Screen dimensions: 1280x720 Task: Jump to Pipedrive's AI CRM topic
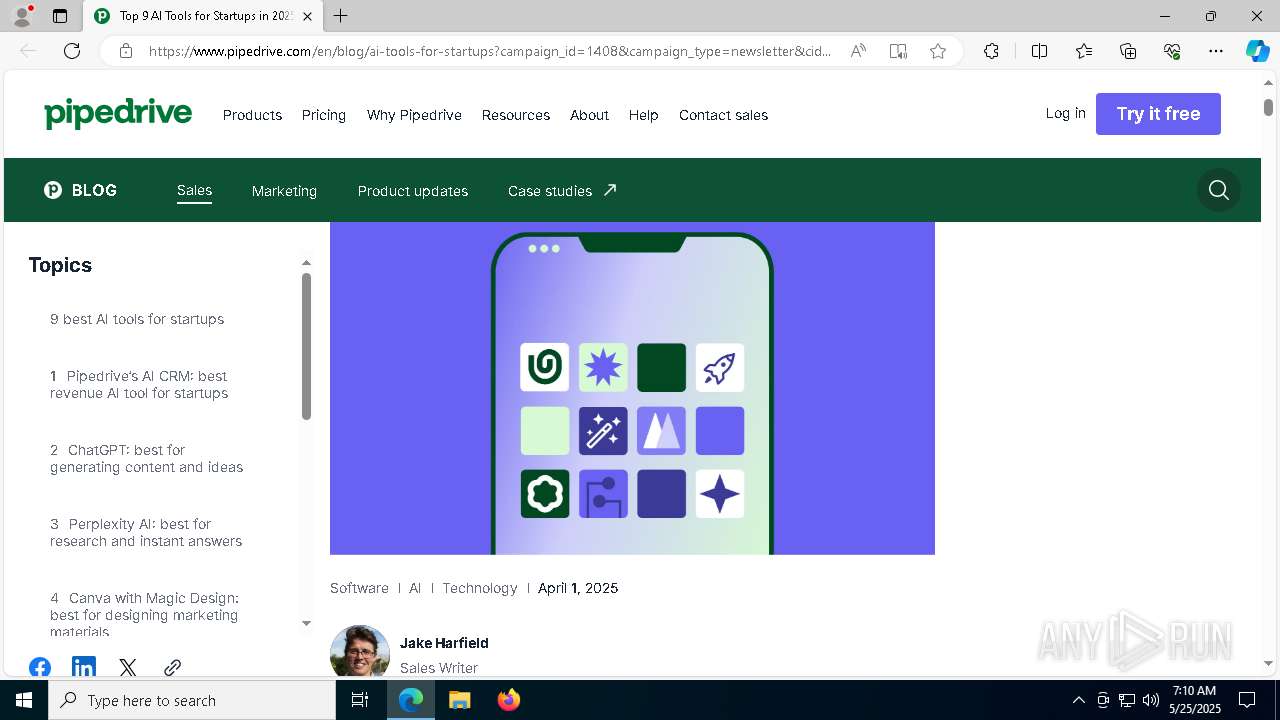pyautogui.click(x=139, y=384)
